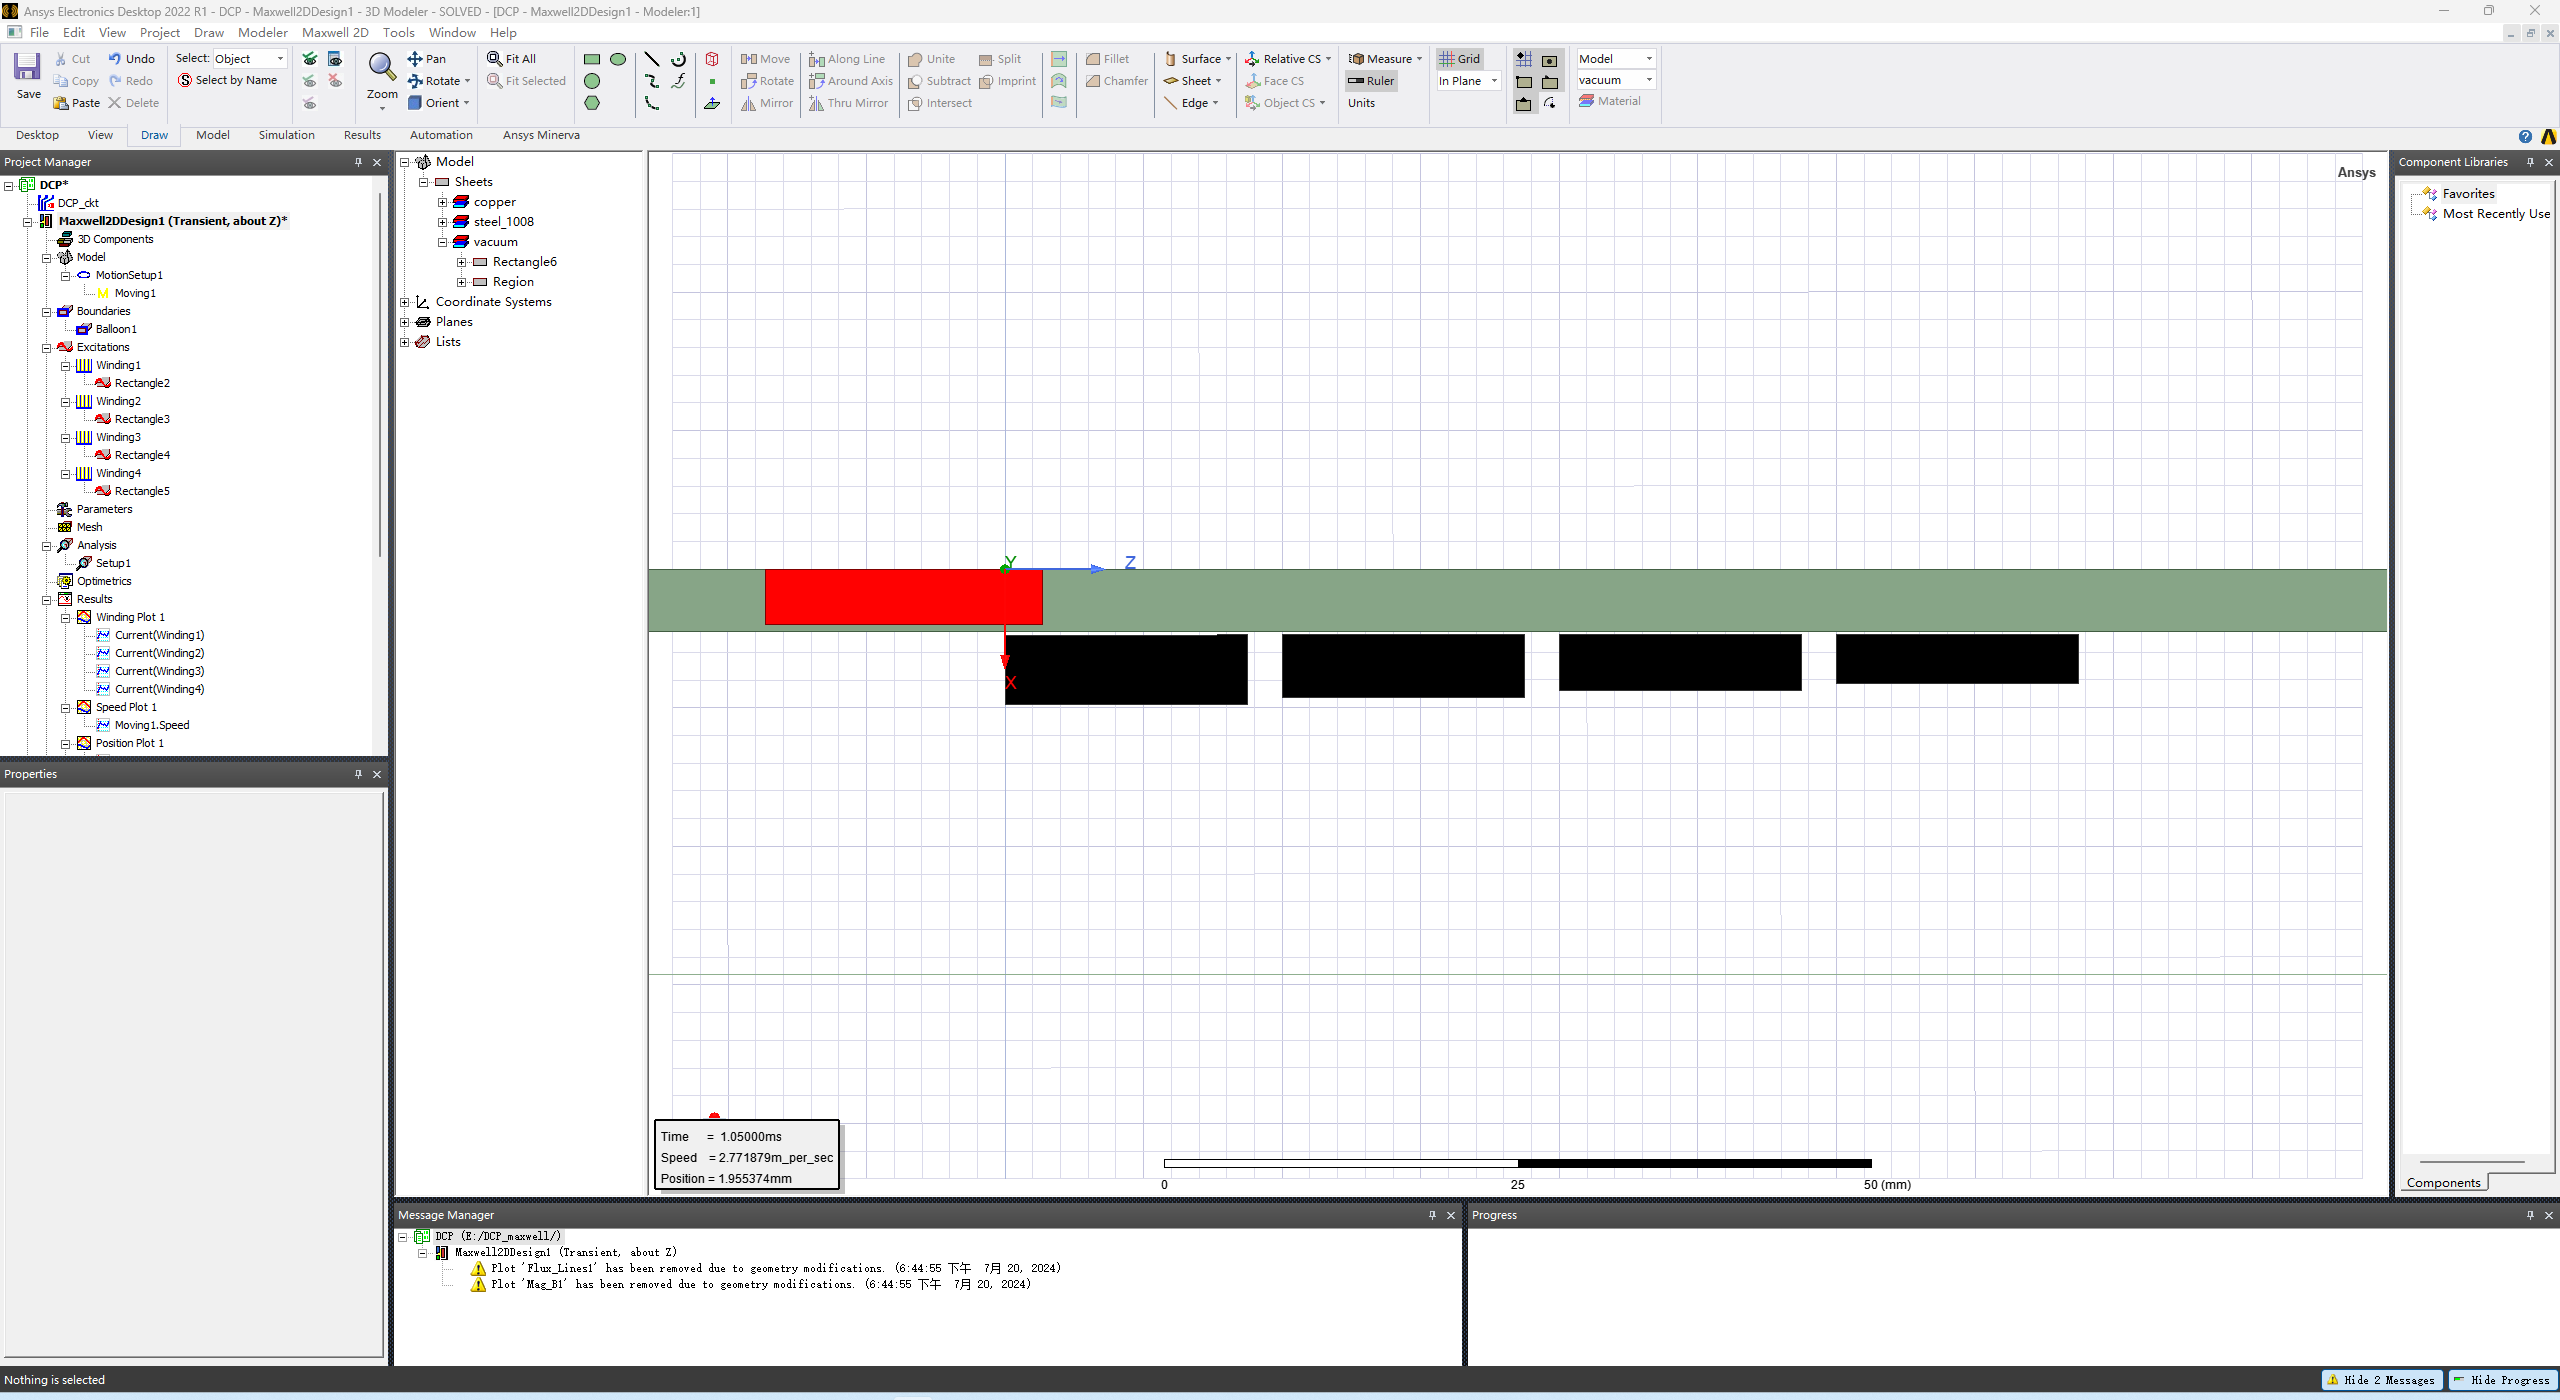Screen dimensions: 2560x1400
Task: Select the draw line tool
Action: point(652,59)
